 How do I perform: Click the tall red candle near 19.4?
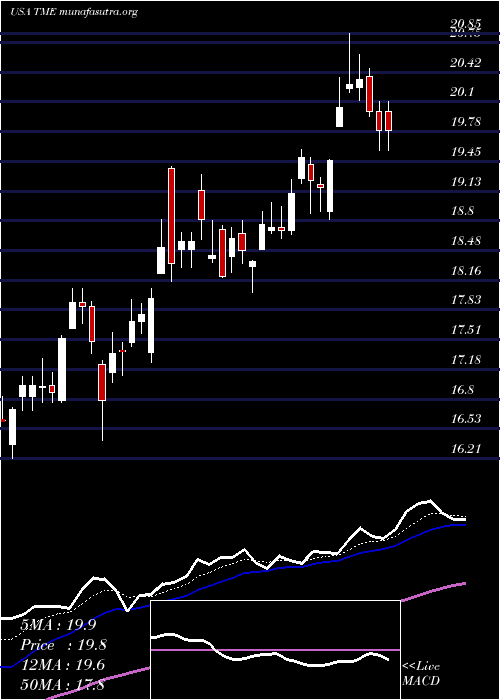coord(171,216)
